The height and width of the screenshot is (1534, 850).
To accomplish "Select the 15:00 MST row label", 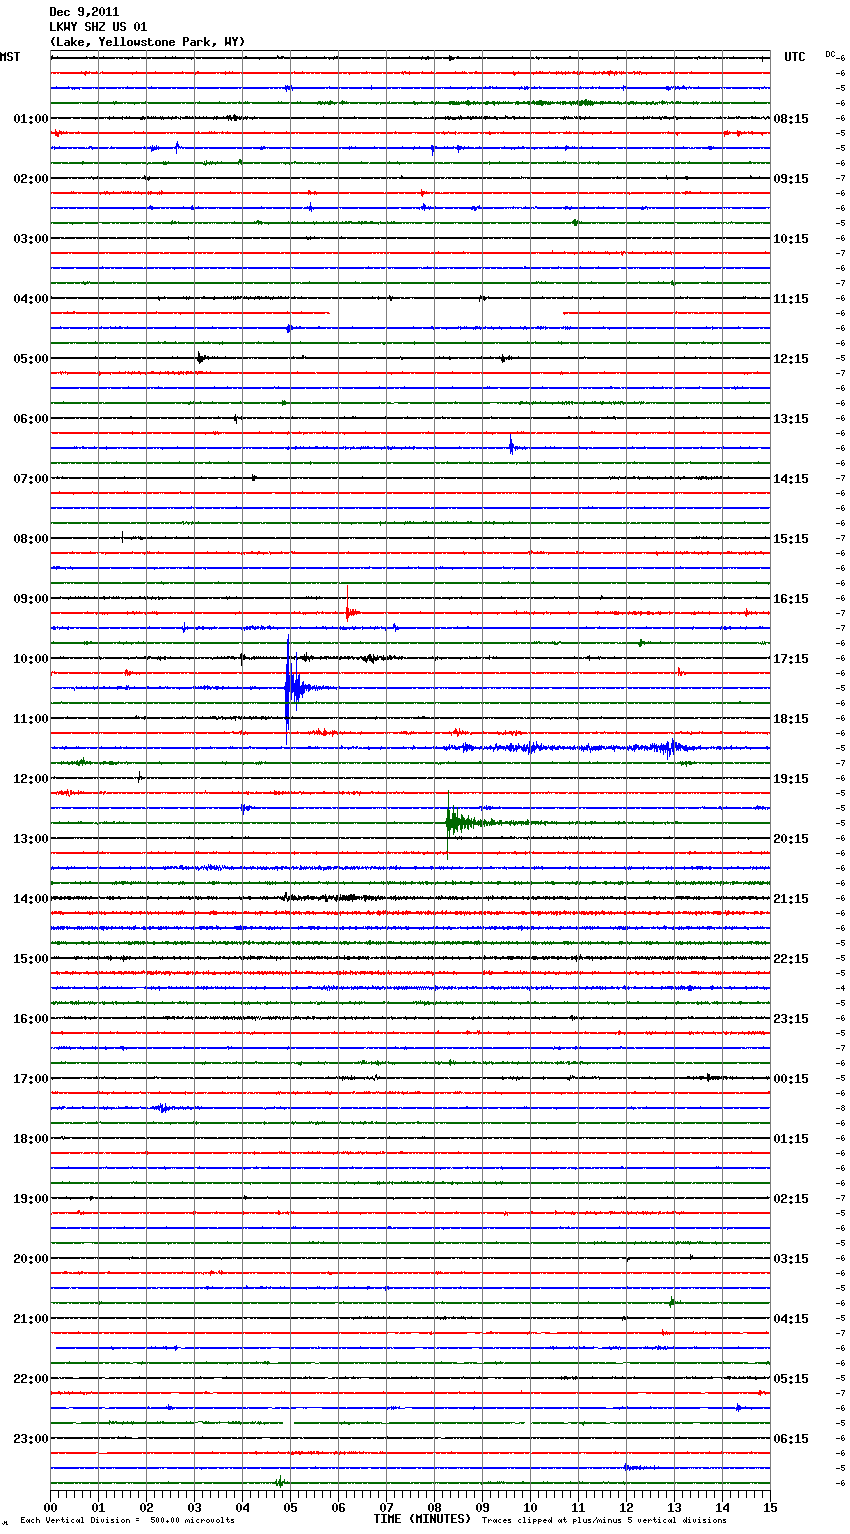I will click(x=31, y=959).
